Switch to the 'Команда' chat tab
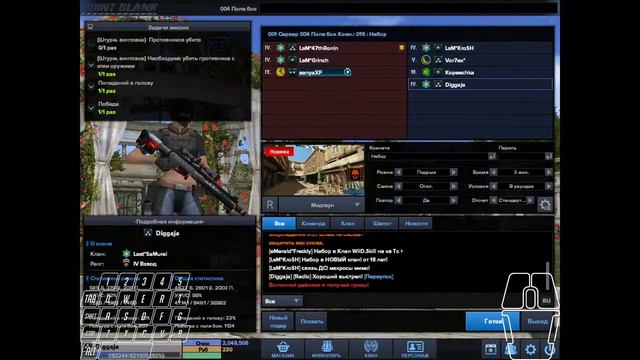 click(x=313, y=223)
